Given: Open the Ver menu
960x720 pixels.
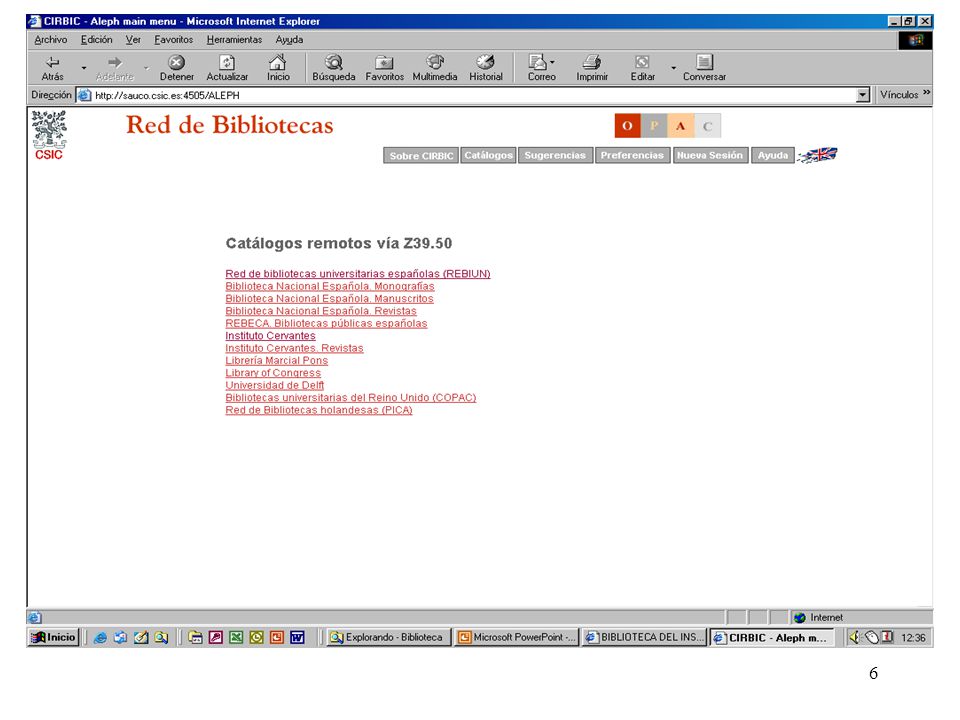Looking at the screenshot, I should (x=133, y=40).
